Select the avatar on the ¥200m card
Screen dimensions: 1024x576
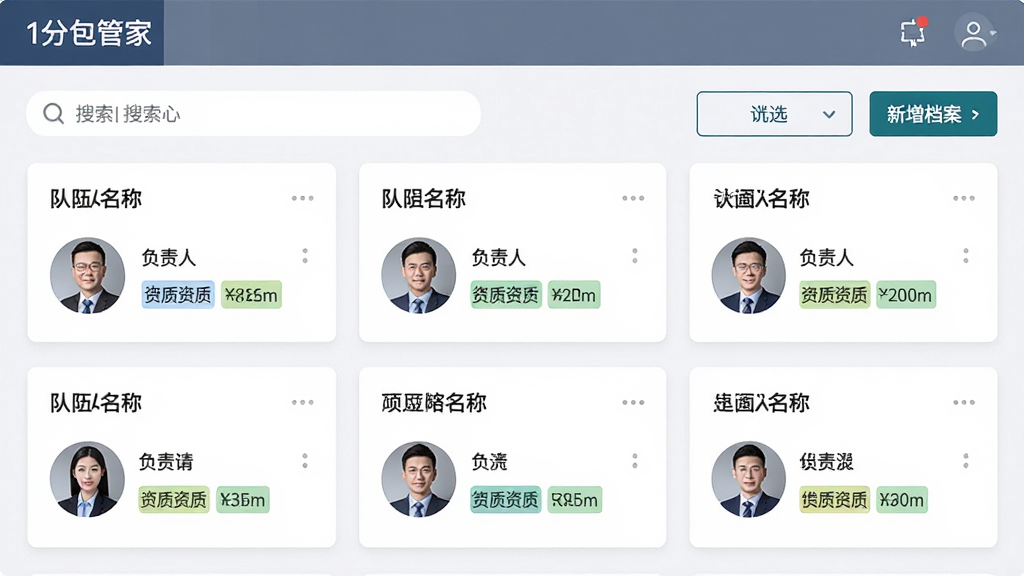point(748,275)
